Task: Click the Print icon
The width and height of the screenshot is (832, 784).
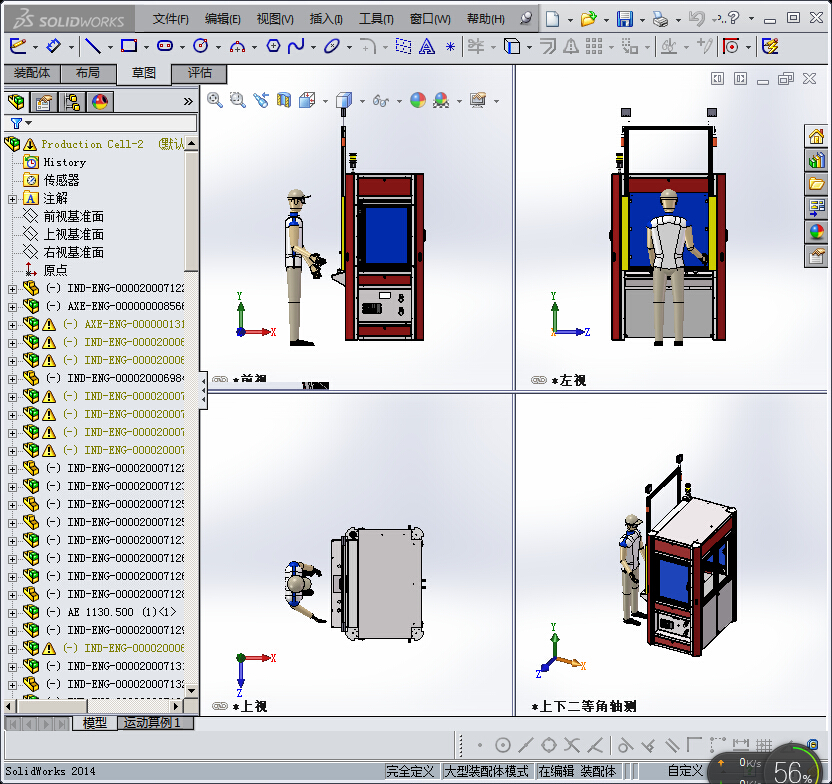Action: coord(661,20)
